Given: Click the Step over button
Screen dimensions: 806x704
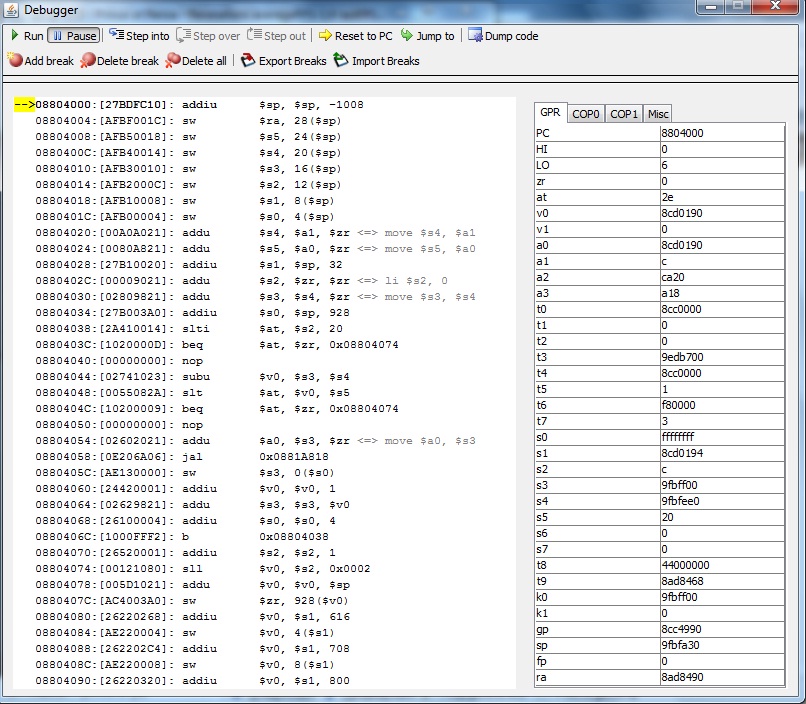Looking at the screenshot, I should [x=208, y=36].
